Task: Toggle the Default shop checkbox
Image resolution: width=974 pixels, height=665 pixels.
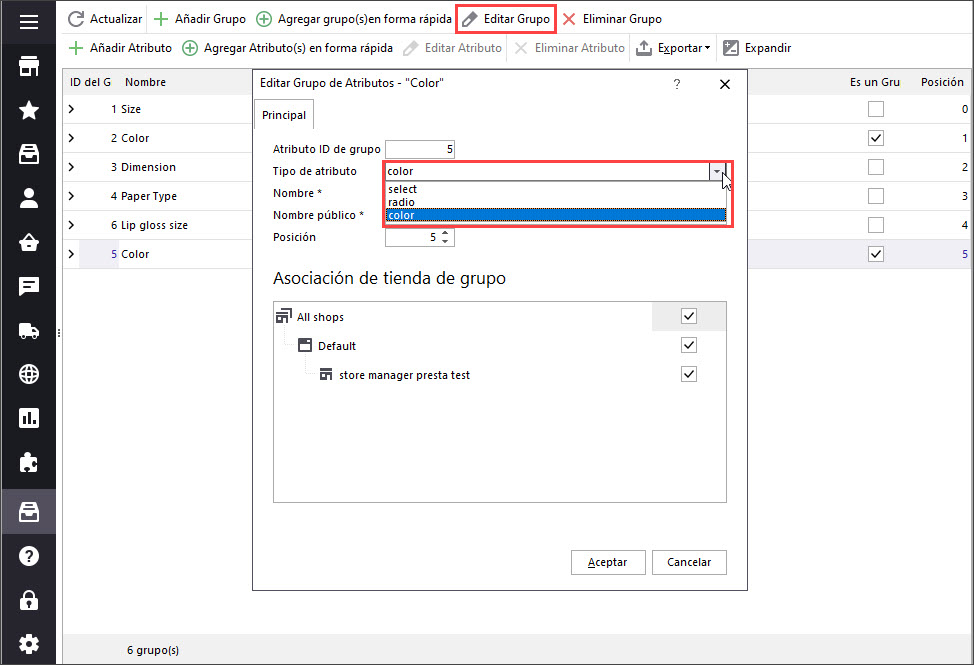Action: coord(689,345)
